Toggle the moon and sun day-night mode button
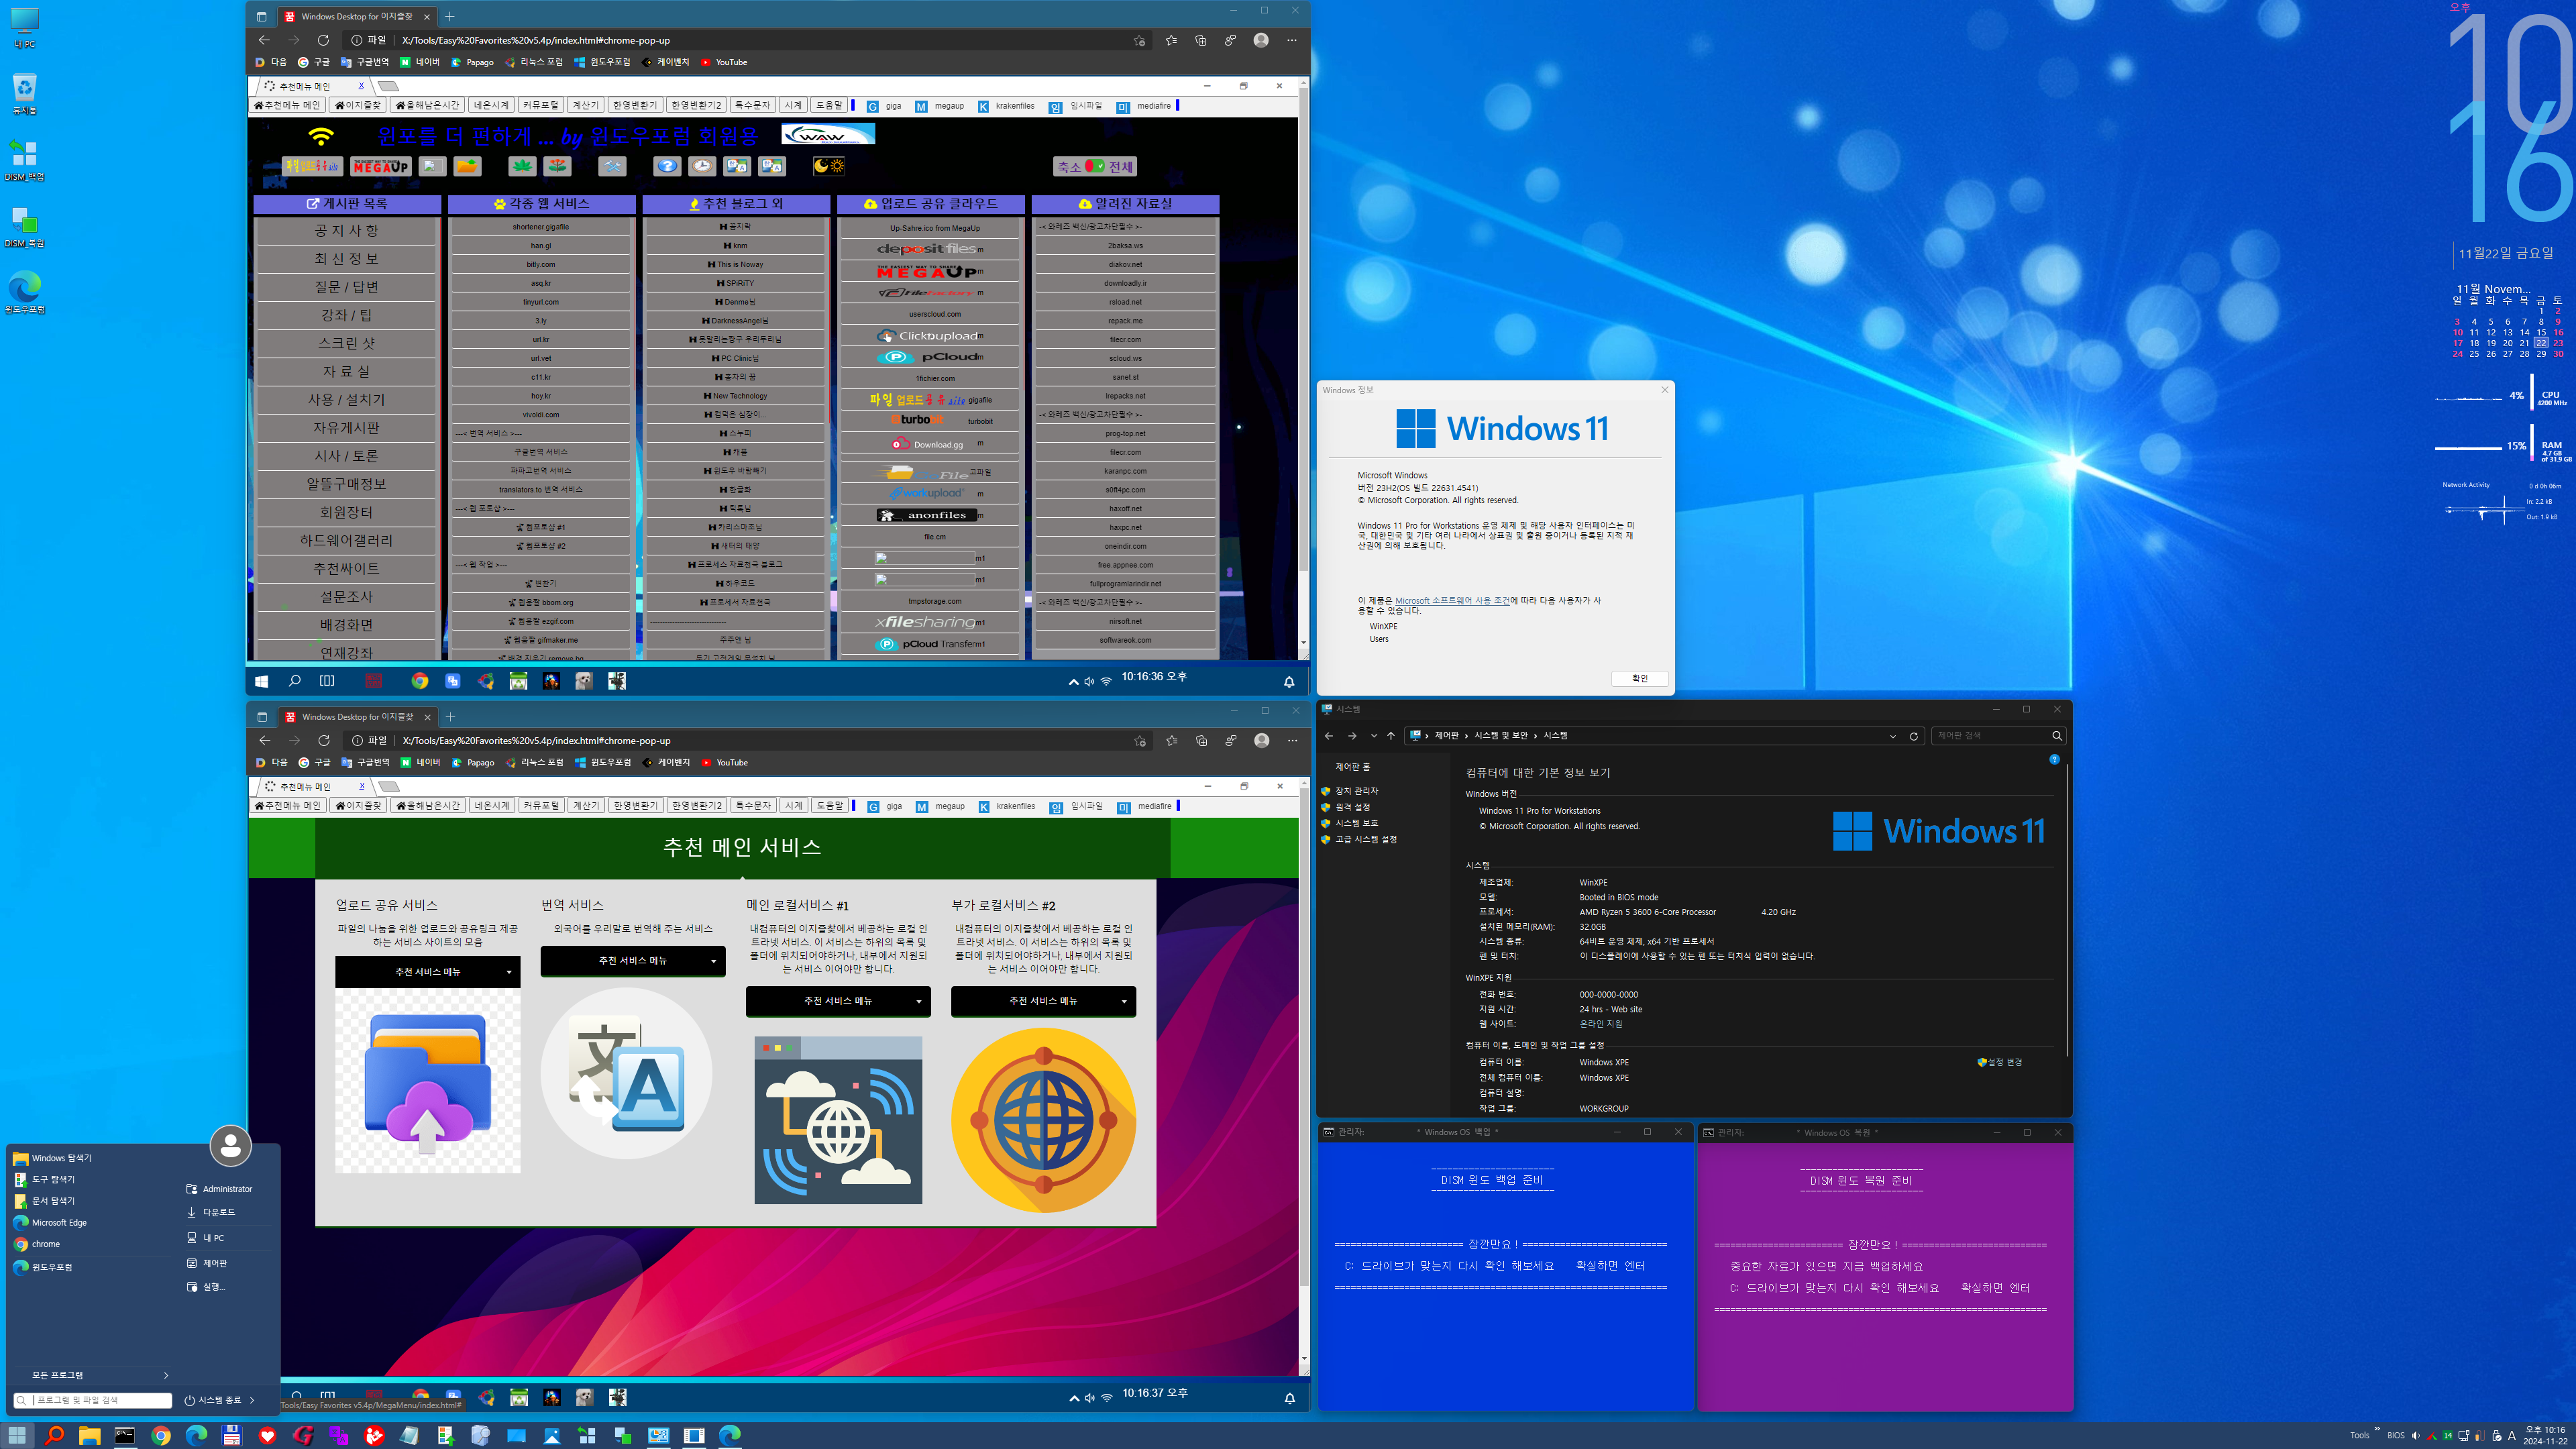Image resolution: width=2576 pixels, height=1449 pixels. point(829,166)
